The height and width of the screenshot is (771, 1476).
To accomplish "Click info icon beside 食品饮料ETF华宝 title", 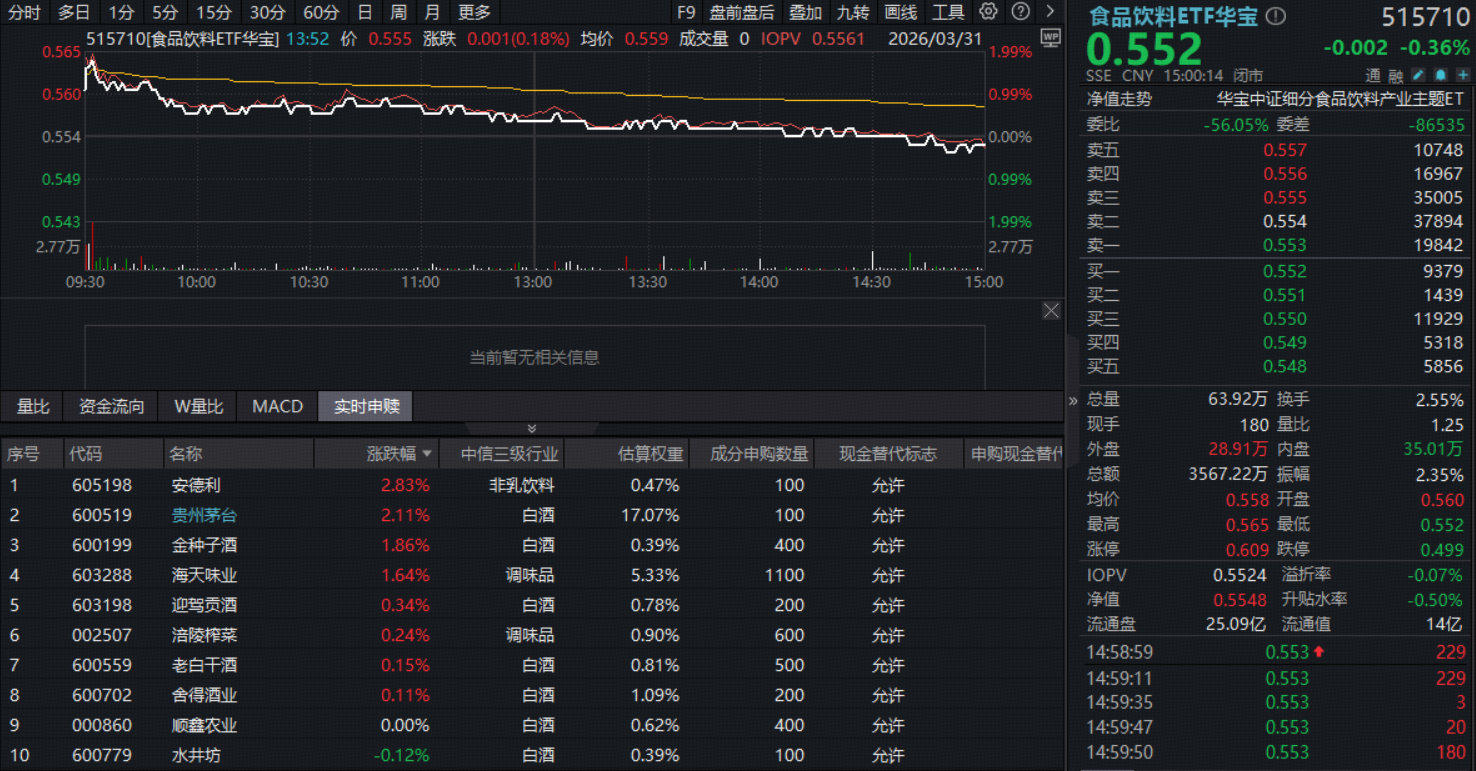I will (x=1275, y=16).
